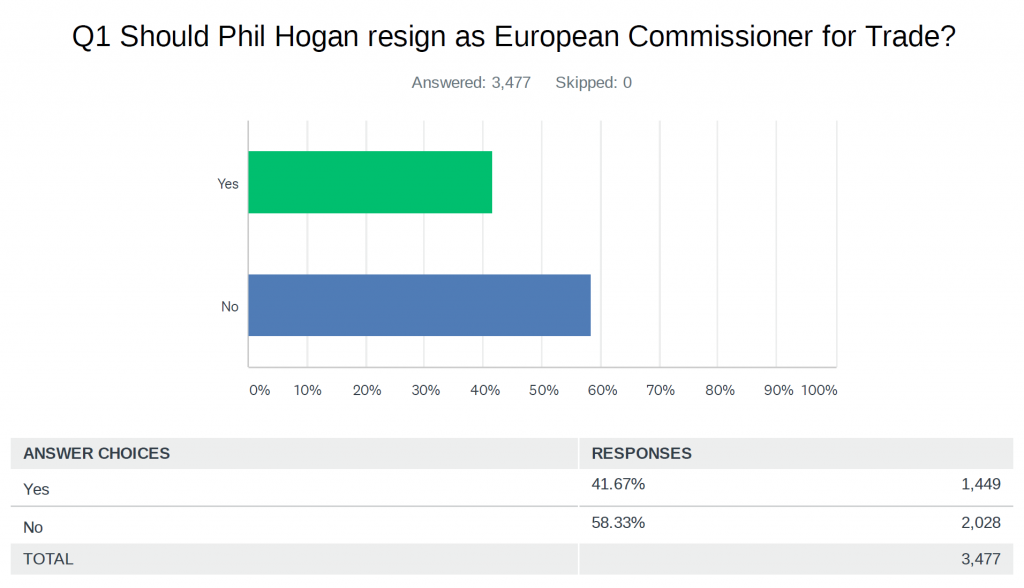Click the survey question title

(514, 39)
